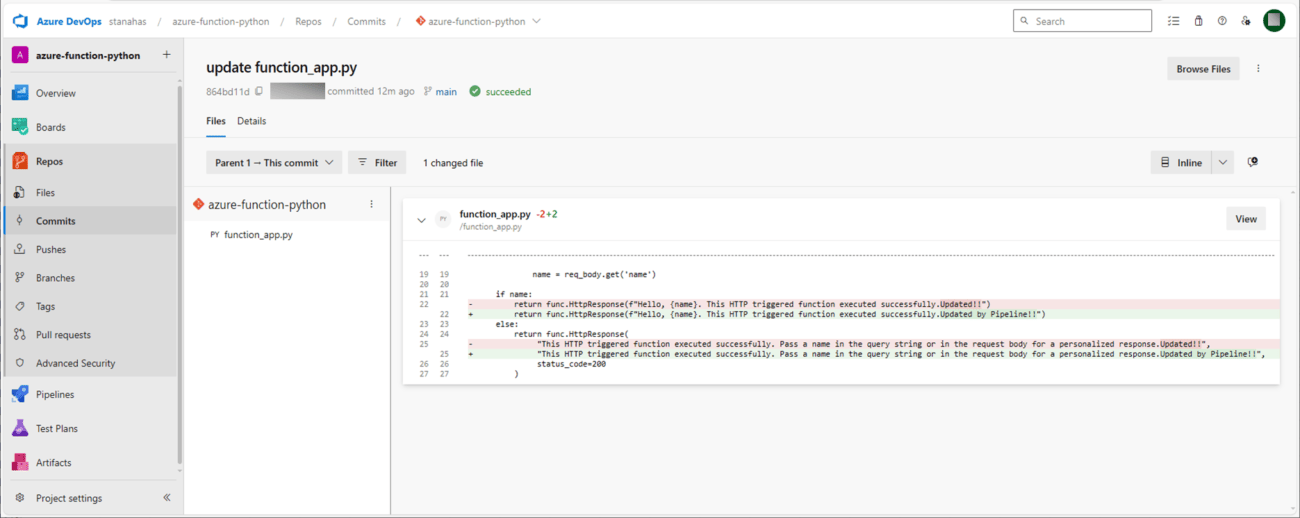Viewport: 1300px width, 518px height.
Task: Click the Inline diff view button
Action: click(1181, 162)
